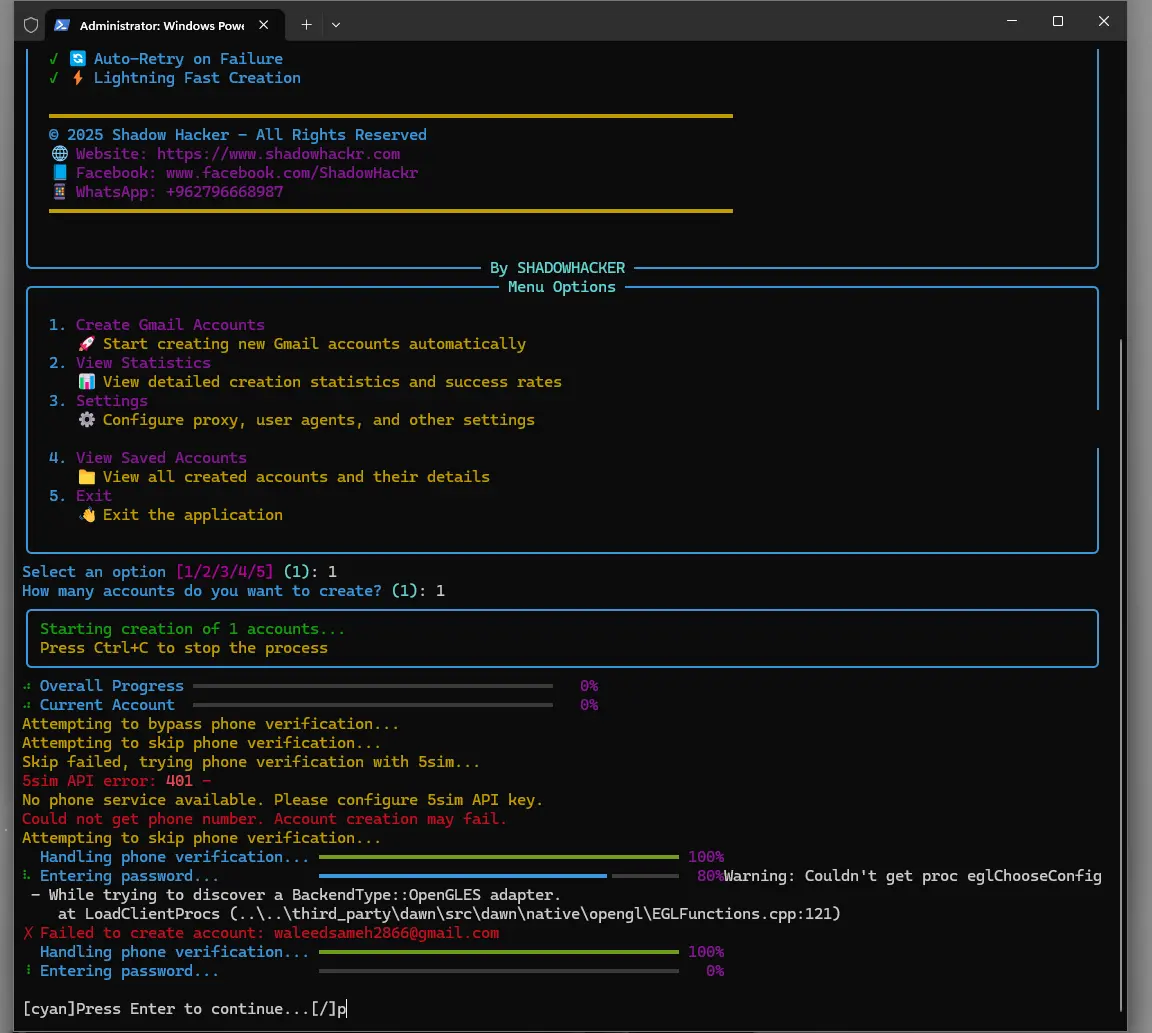Click the folder icon beside View all created
This screenshot has height=1033, width=1152.
tap(87, 477)
